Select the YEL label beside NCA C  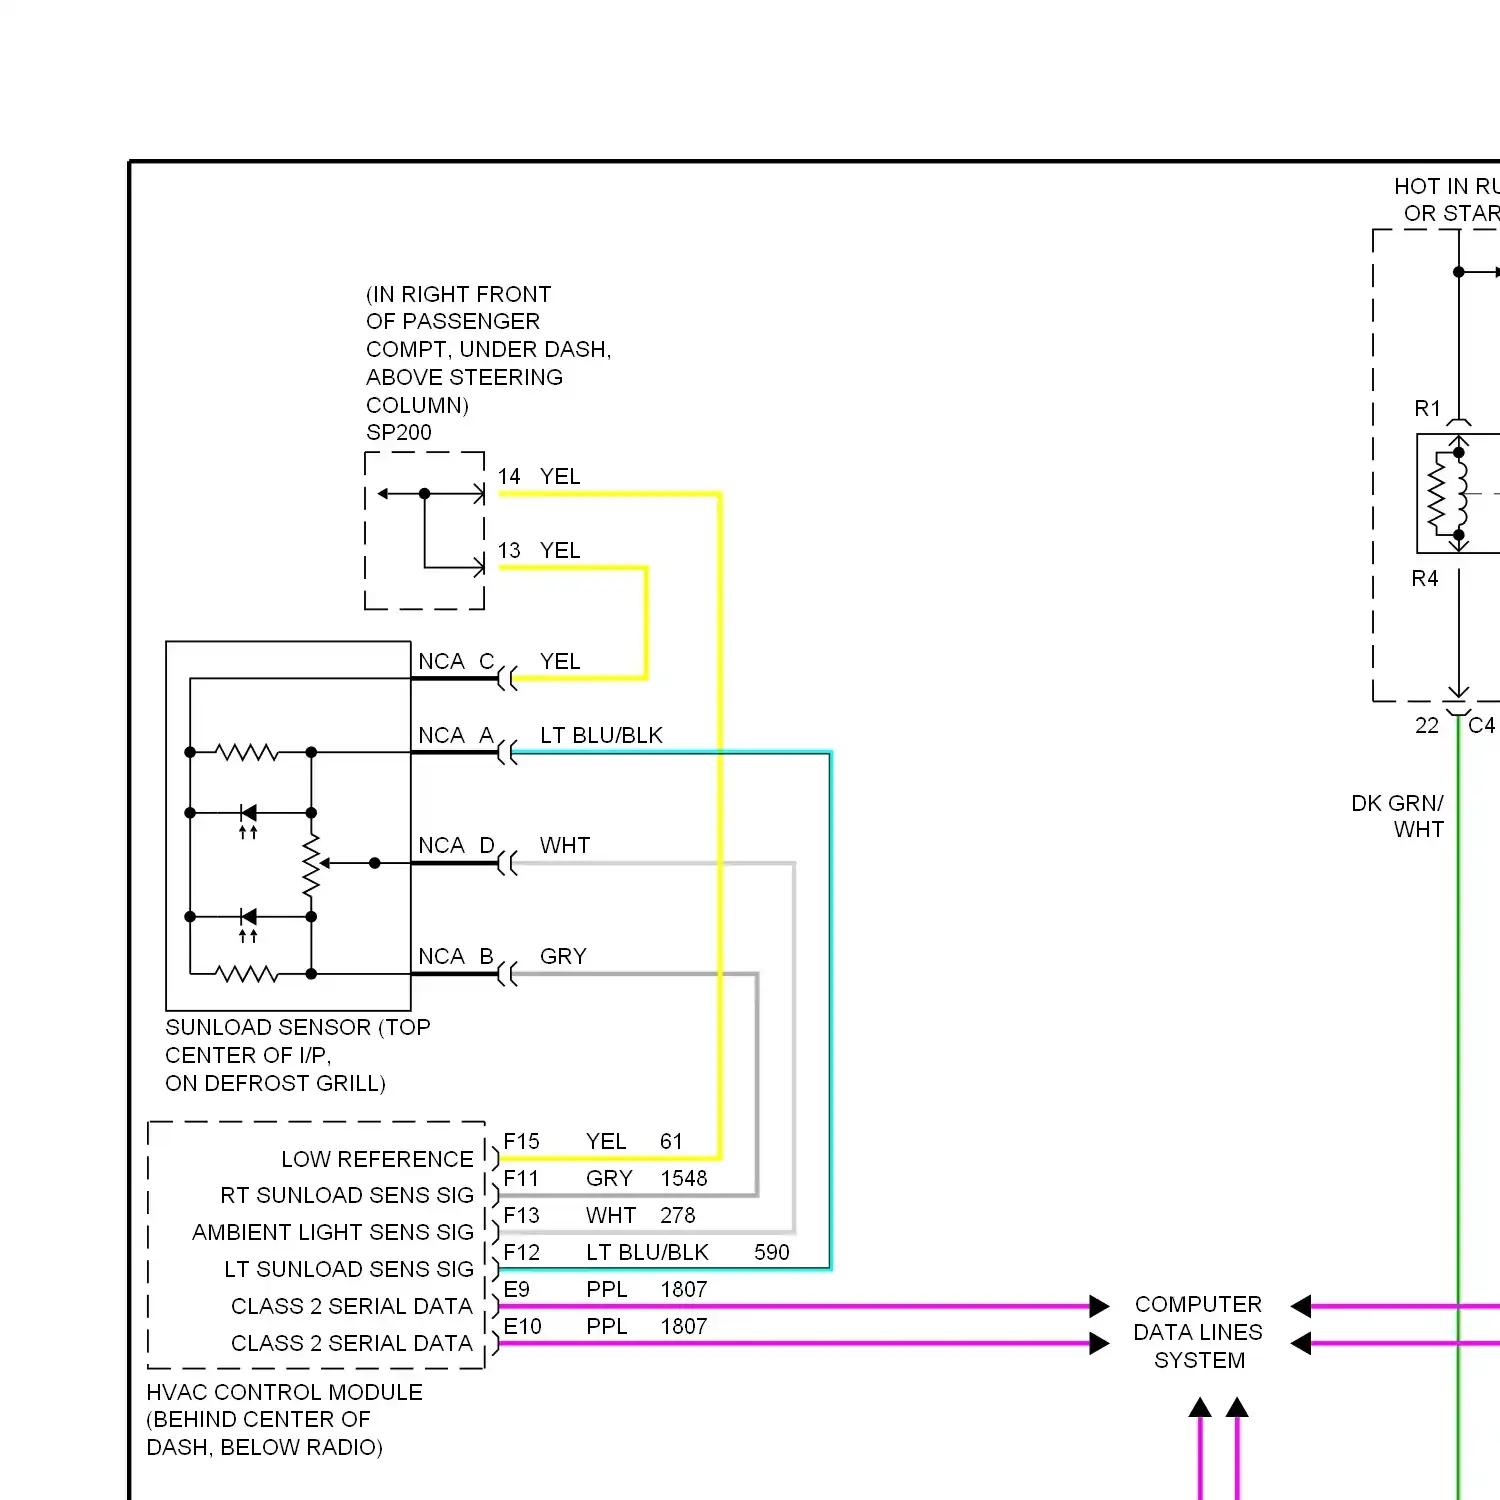[x=560, y=662]
